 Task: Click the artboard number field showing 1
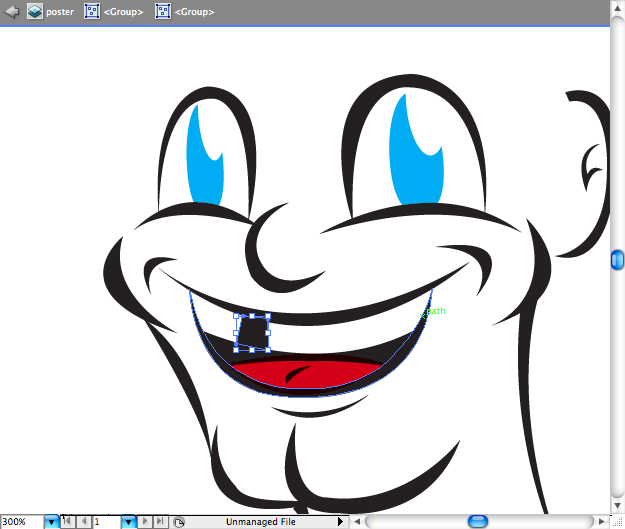tap(106, 522)
